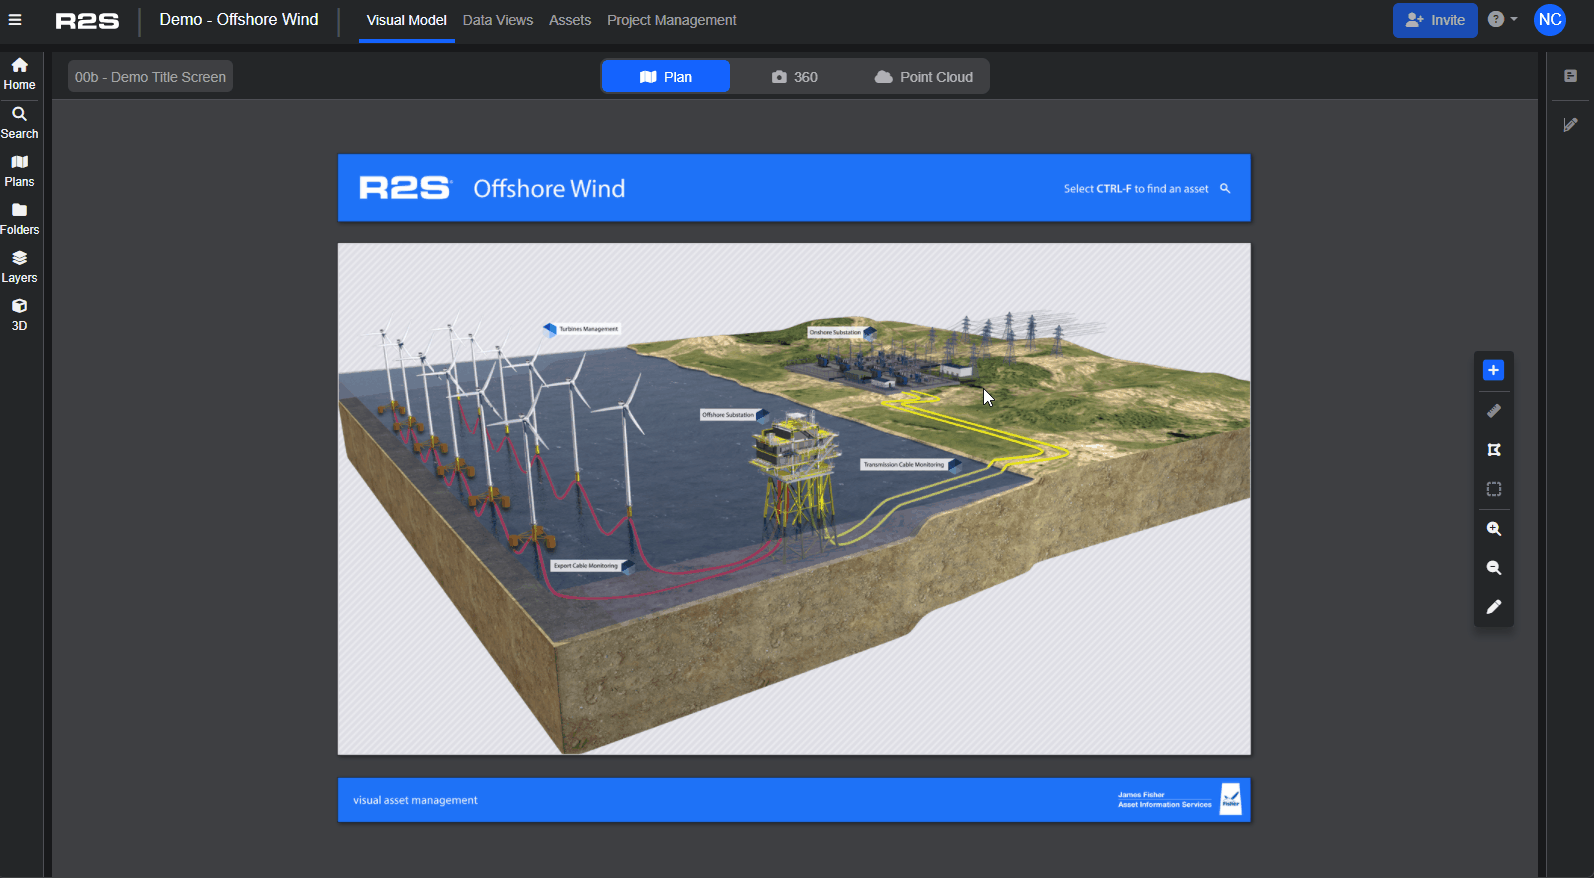This screenshot has height=878, width=1594.
Task: Switch to the 3D view icon
Action: (19, 314)
